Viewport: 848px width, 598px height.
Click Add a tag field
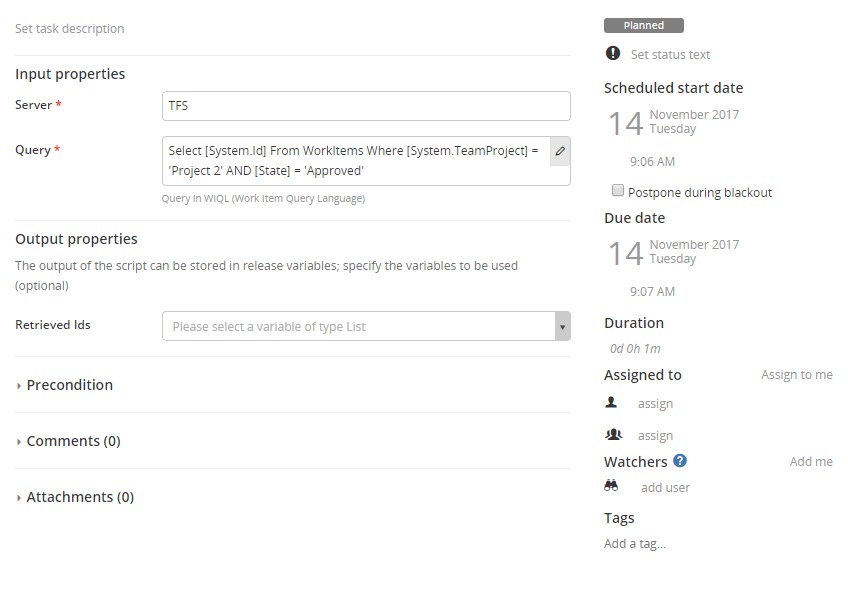(x=635, y=544)
